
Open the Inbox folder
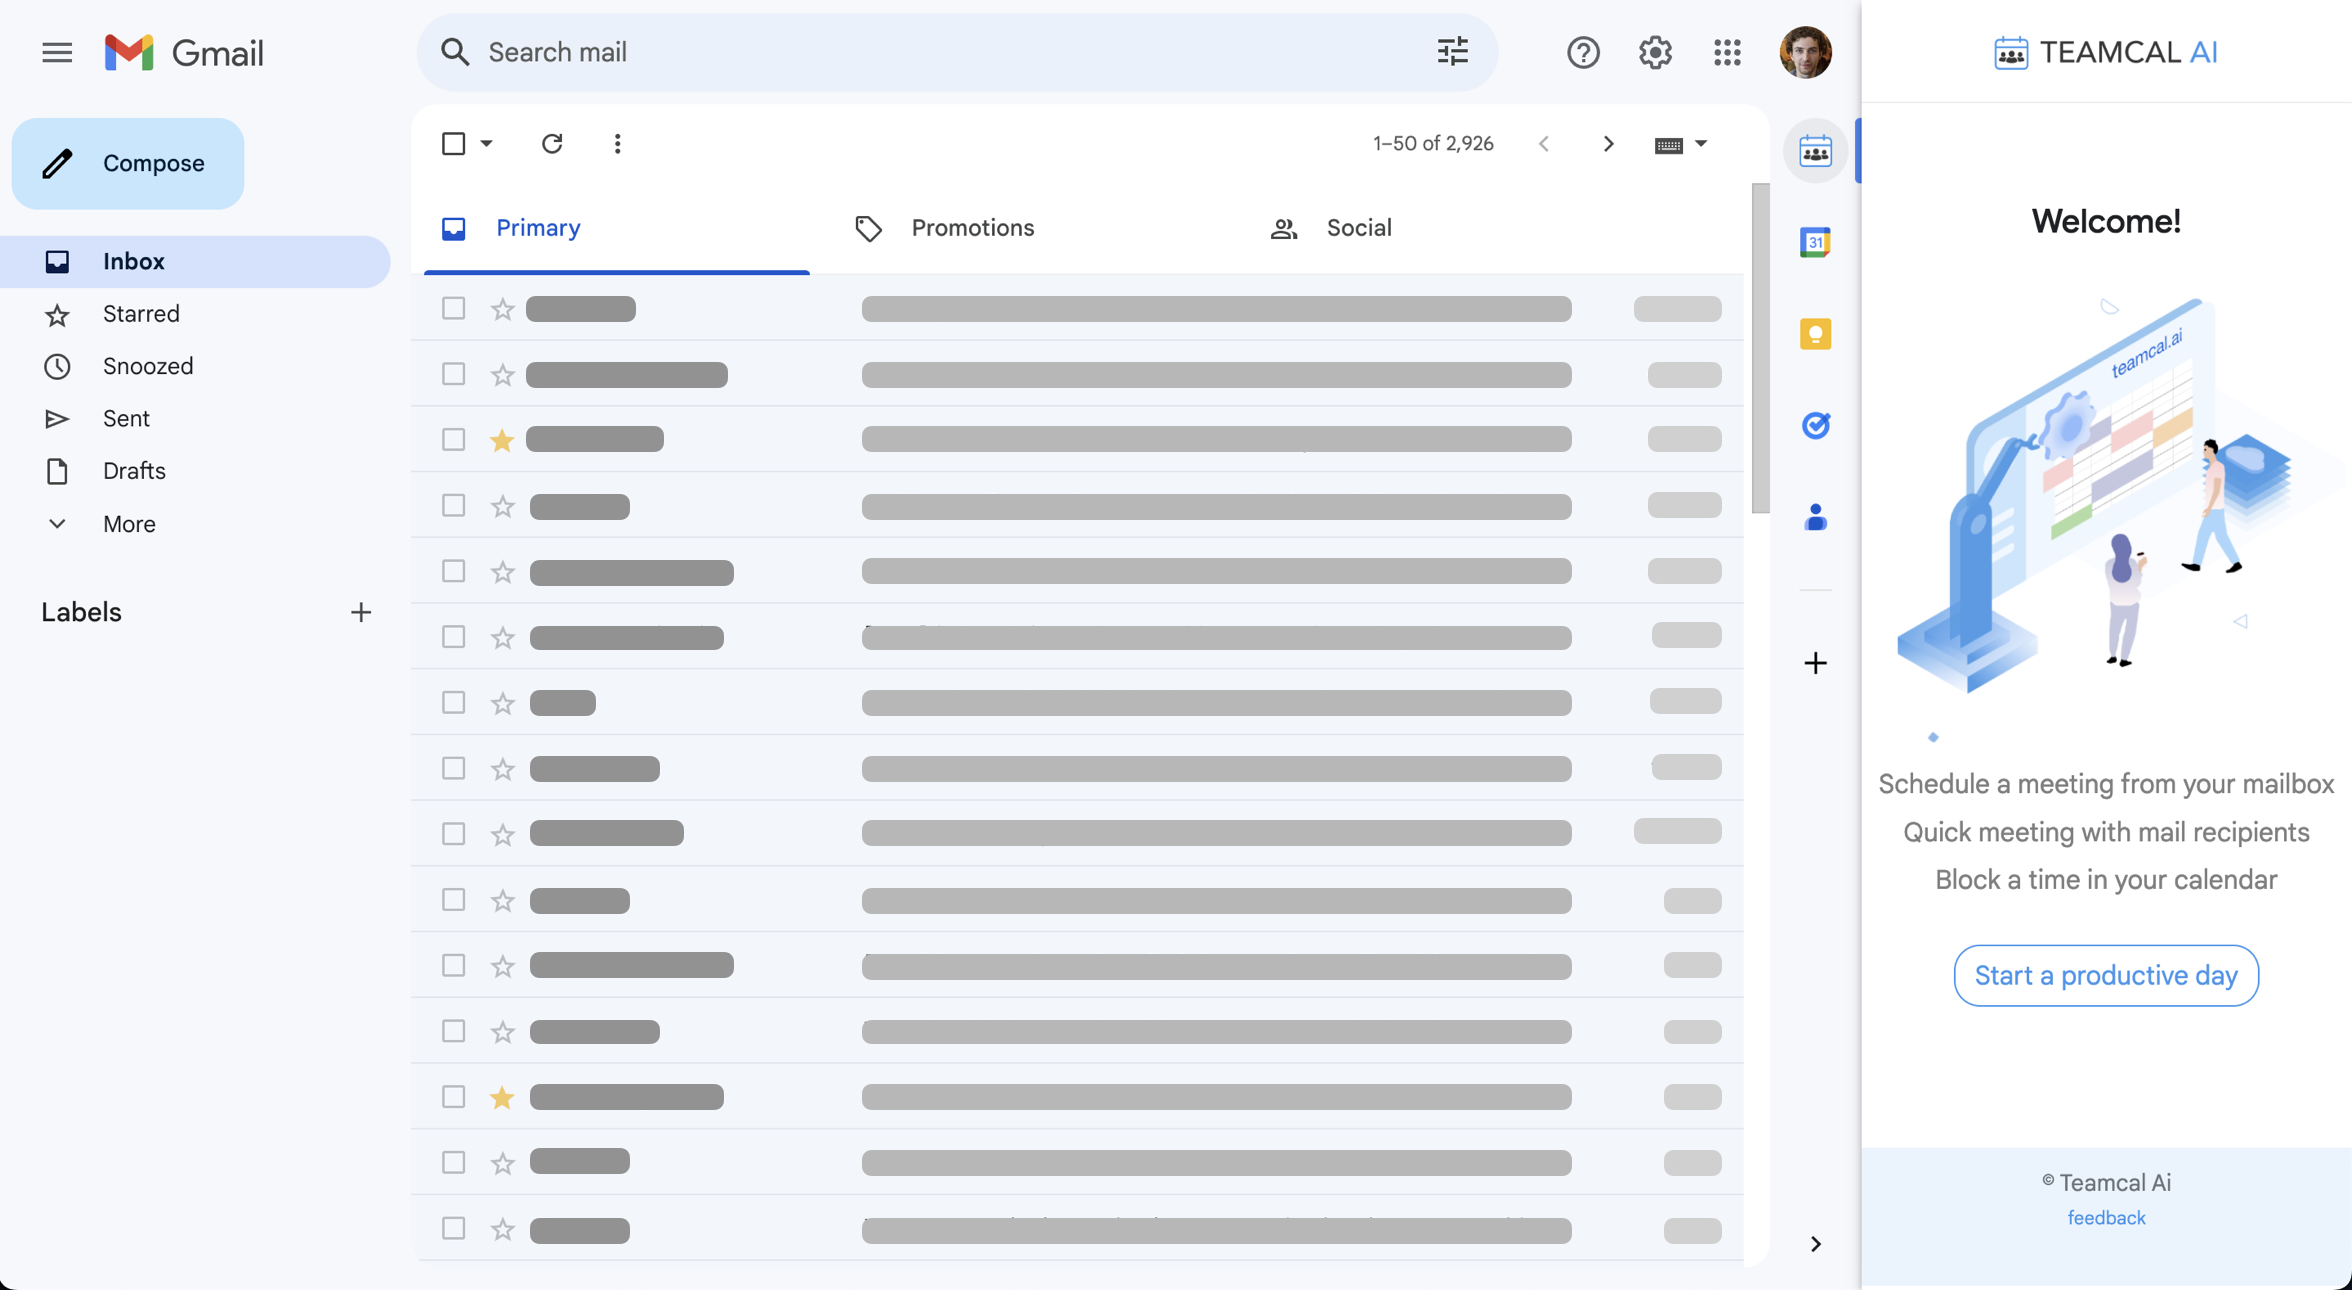pyautogui.click(x=195, y=262)
